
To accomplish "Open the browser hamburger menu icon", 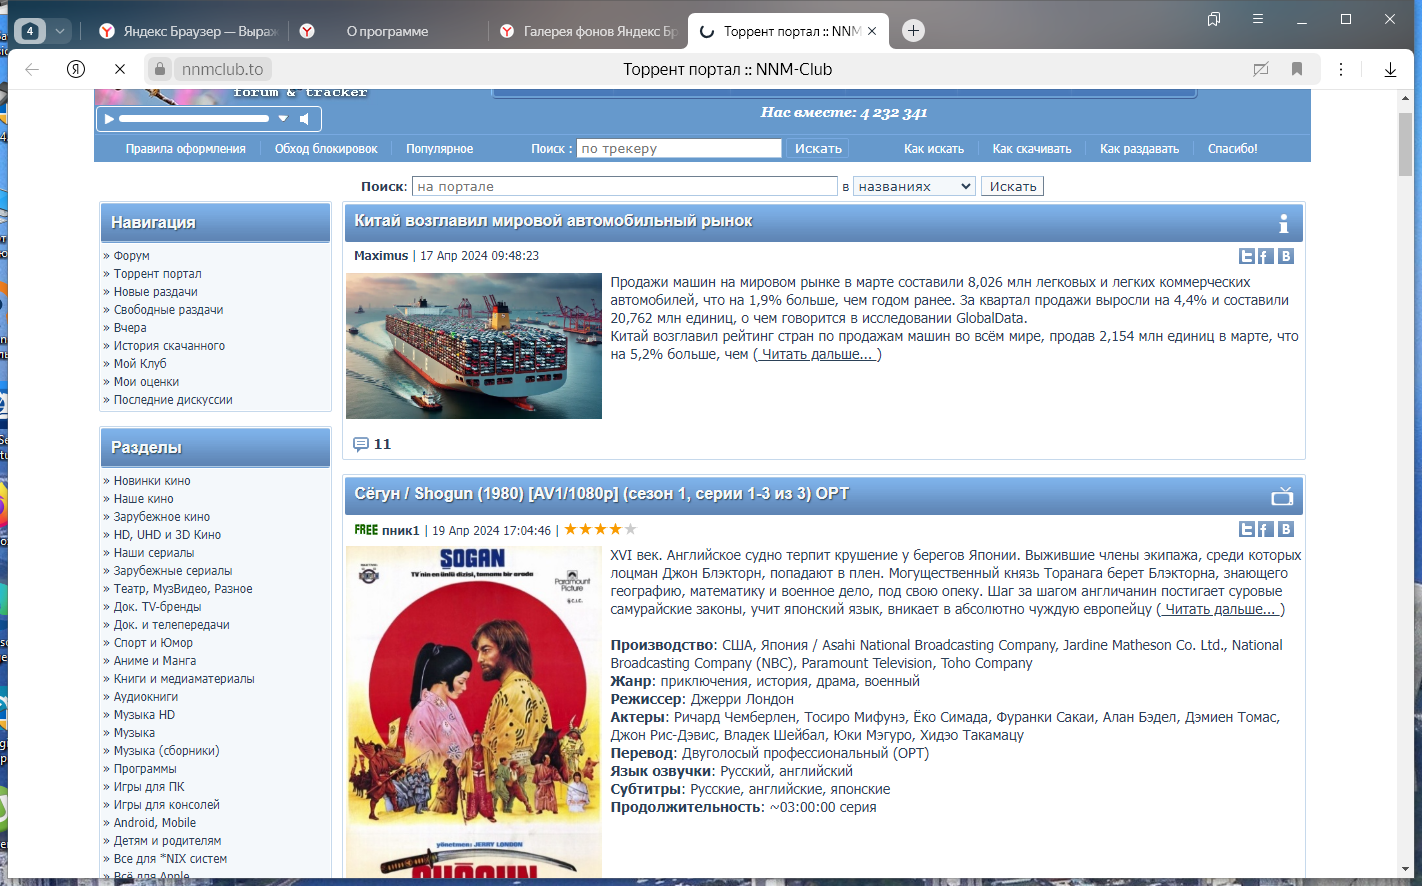I will coord(1258,19).
